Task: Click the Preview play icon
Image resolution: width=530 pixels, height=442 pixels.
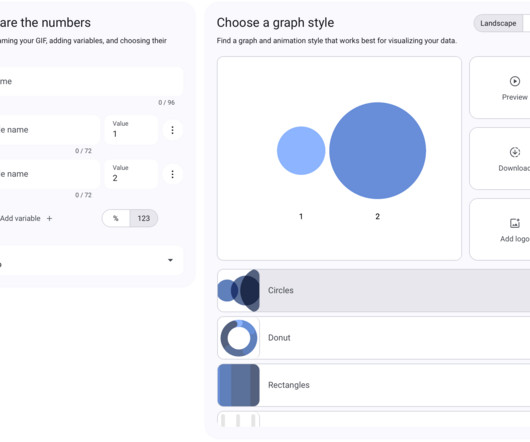Action: click(x=514, y=81)
